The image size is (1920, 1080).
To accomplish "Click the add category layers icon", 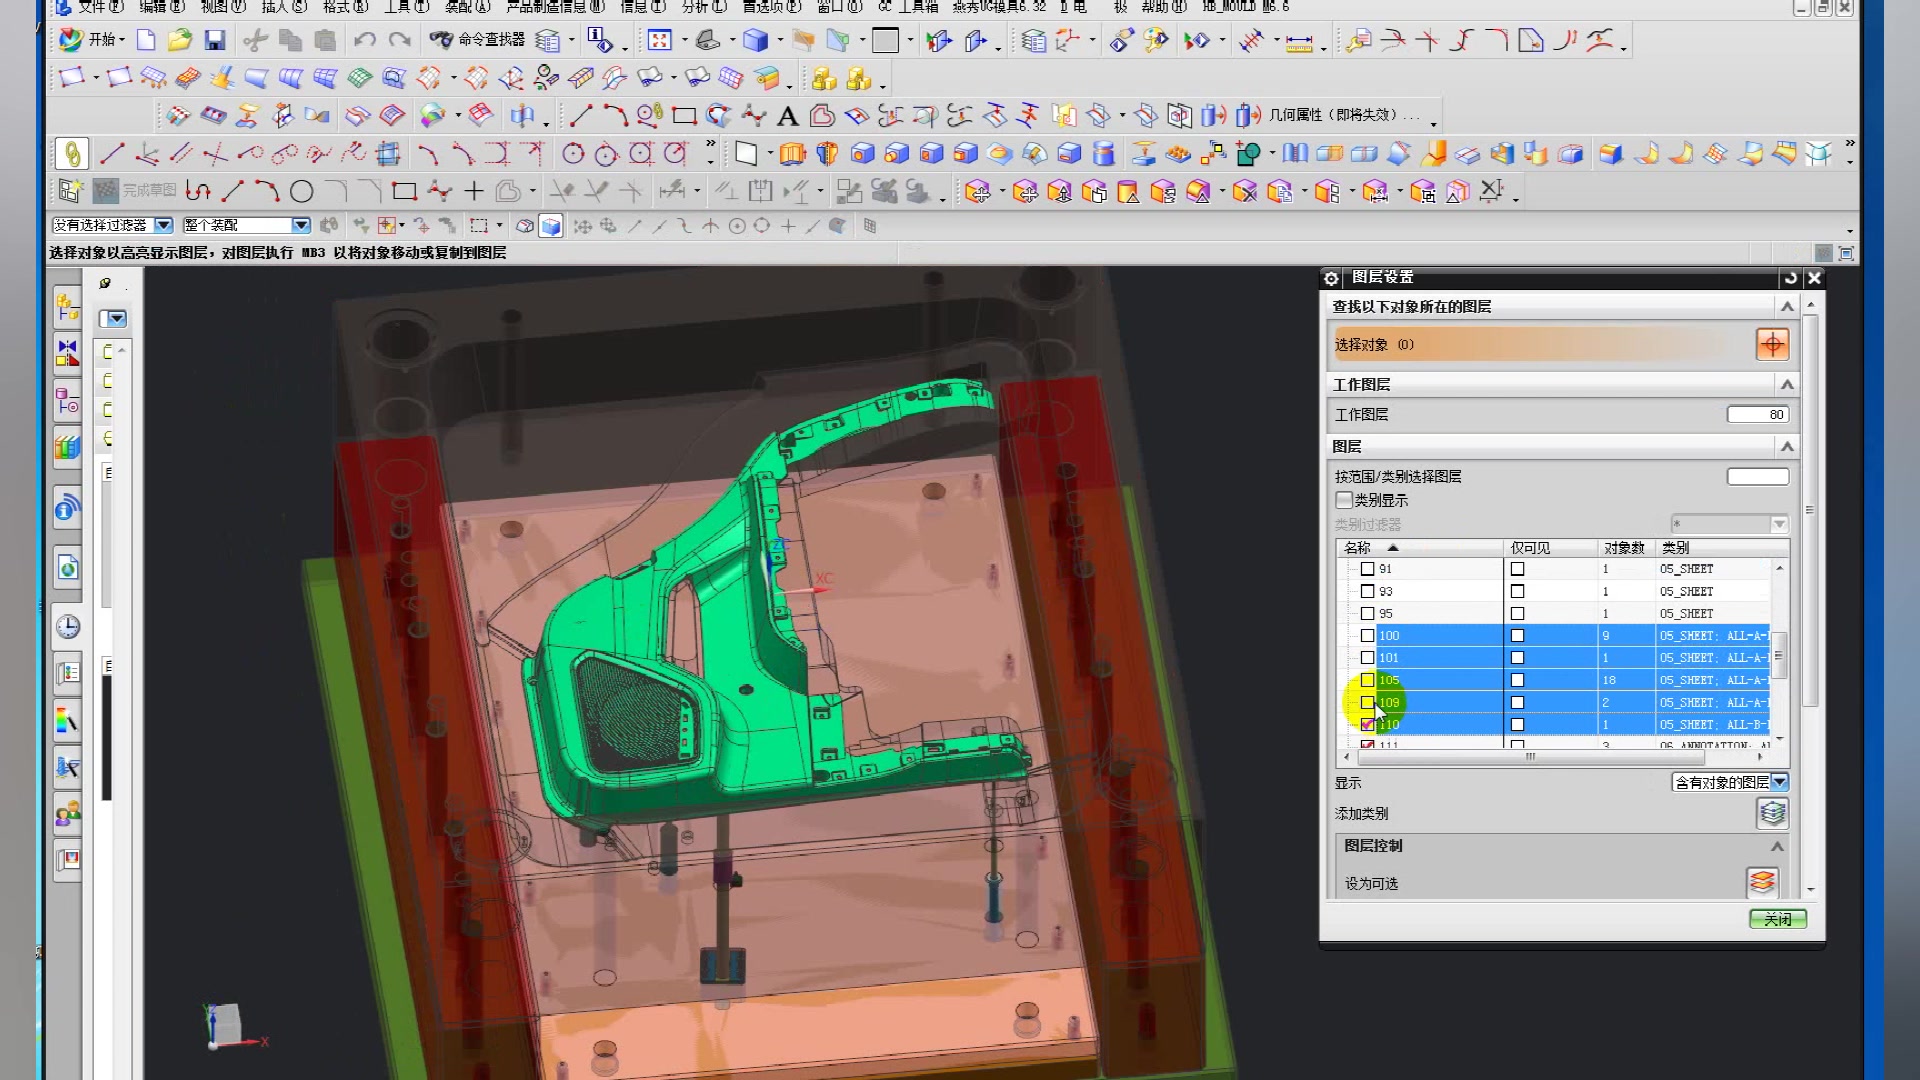I will 1772,813.
